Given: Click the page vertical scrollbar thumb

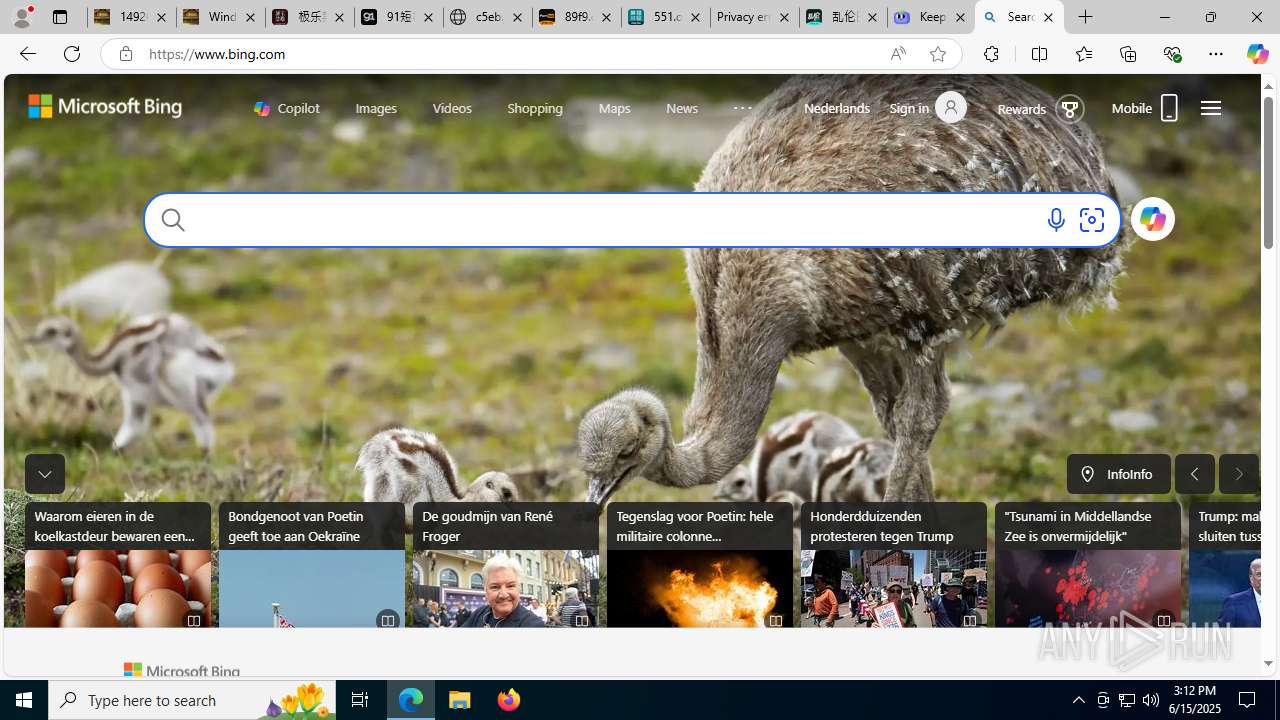Looking at the screenshot, I should coord(1268,174).
